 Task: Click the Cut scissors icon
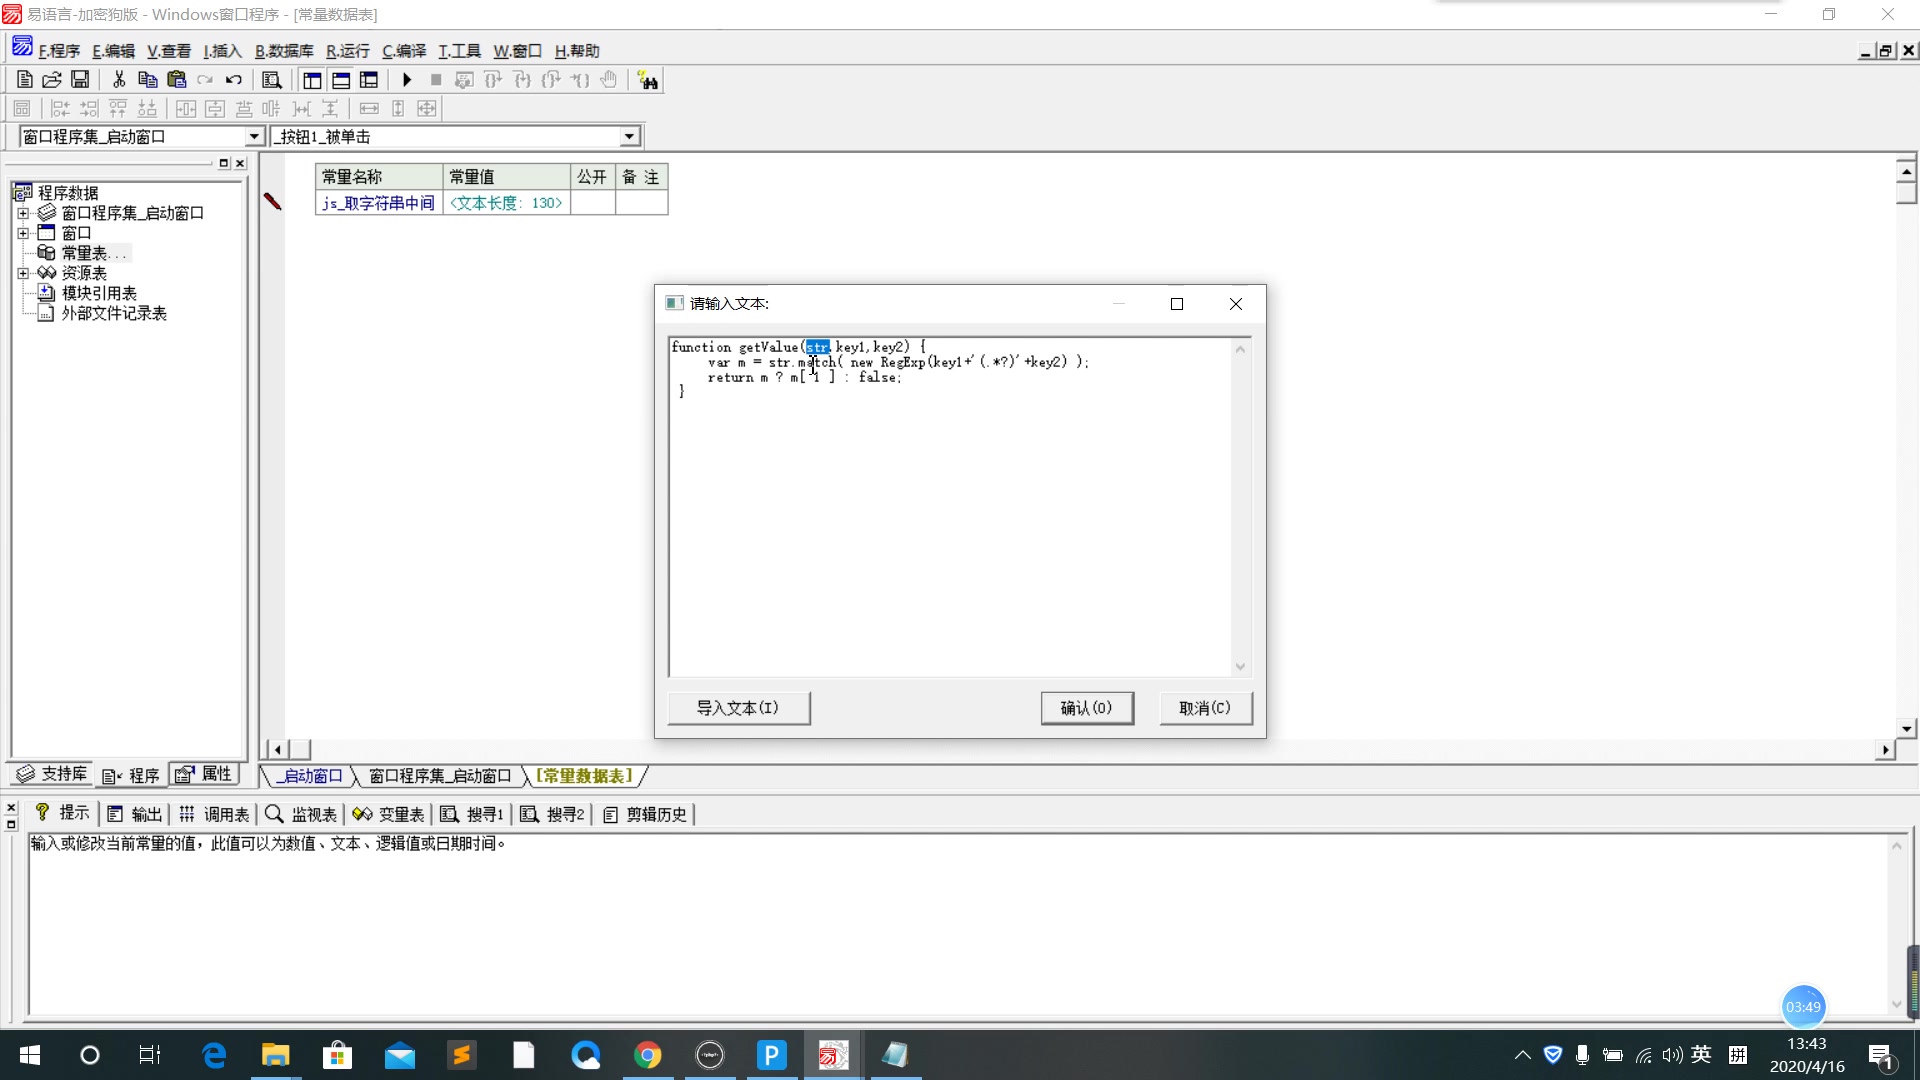[119, 80]
